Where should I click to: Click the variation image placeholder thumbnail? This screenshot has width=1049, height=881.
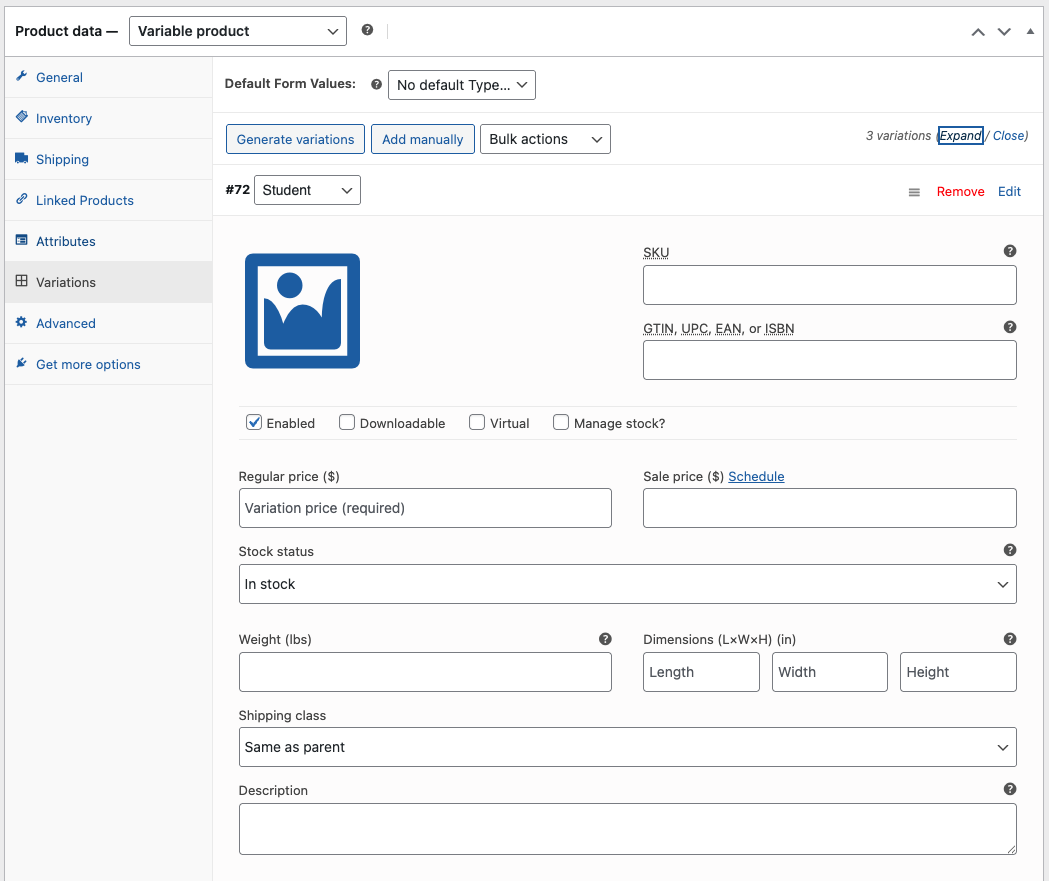(302, 311)
